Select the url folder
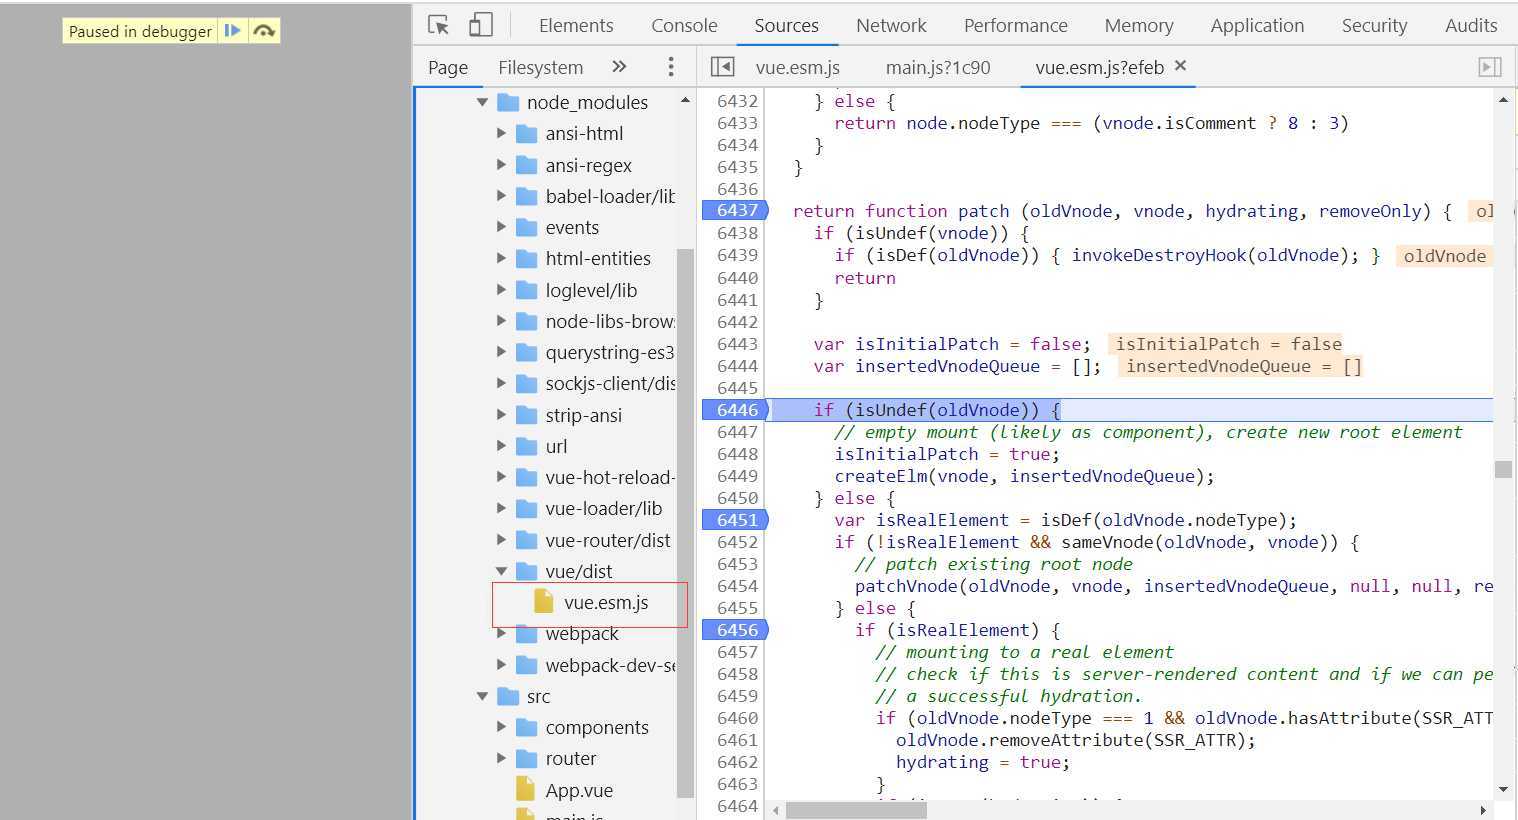The height and width of the screenshot is (820, 1518). (556, 446)
